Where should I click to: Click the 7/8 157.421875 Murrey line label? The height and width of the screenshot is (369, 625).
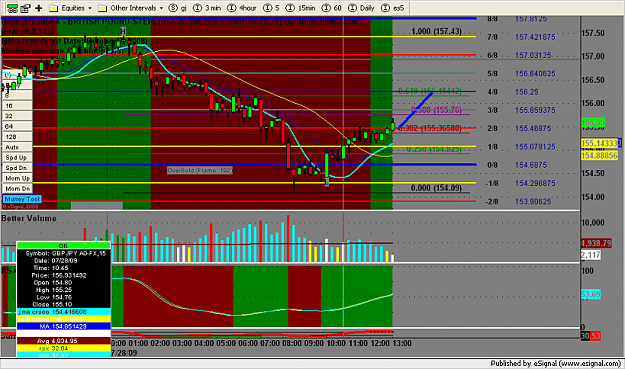(521, 37)
